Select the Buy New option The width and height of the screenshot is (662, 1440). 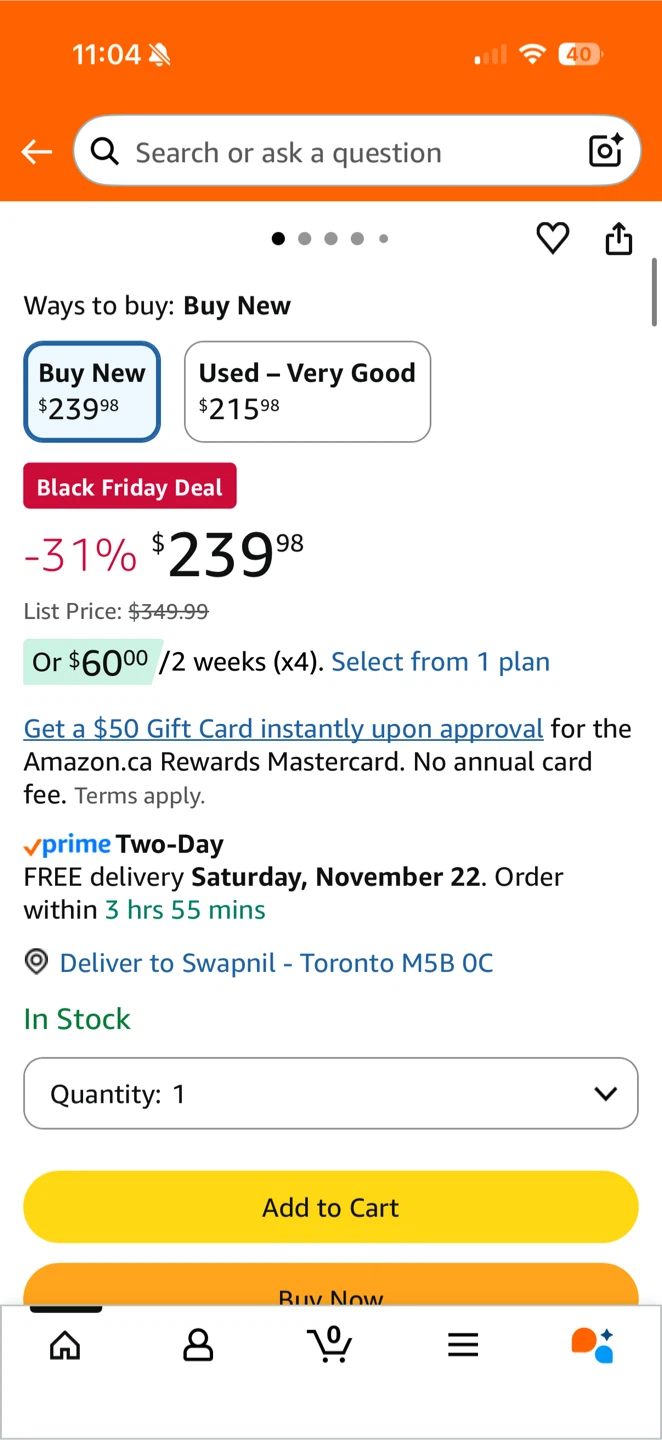pos(92,391)
